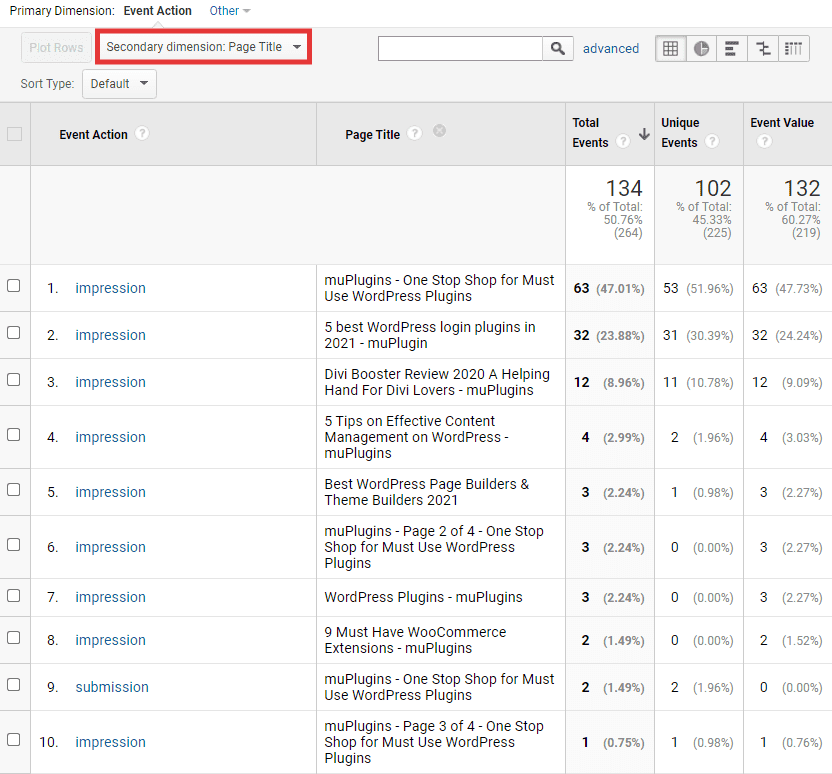
Task: Open help for Event Value column
Action: coord(764,142)
